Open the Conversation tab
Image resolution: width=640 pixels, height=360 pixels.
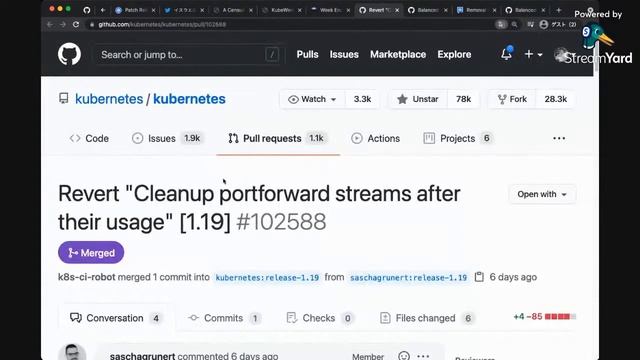point(116,318)
